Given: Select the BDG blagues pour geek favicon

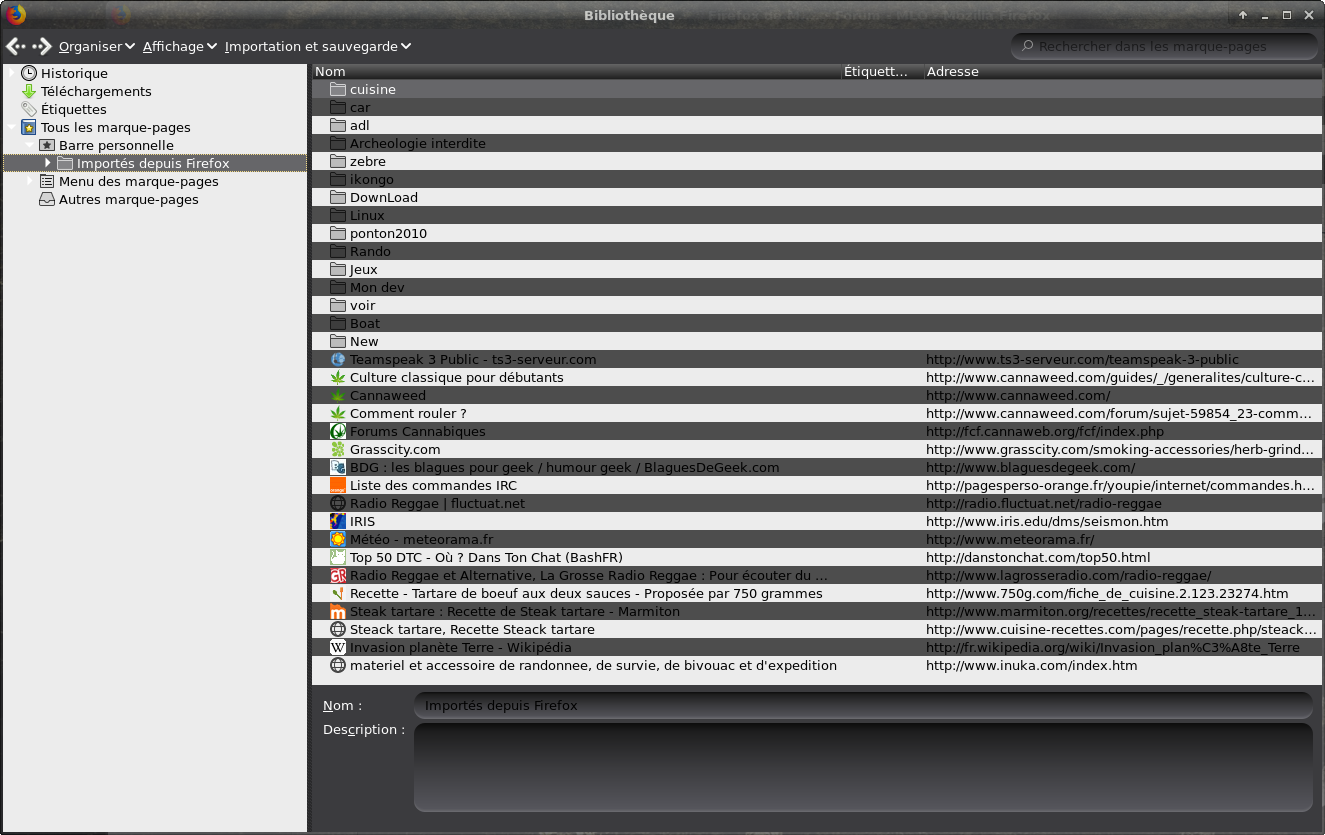Looking at the screenshot, I should [x=338, y=467].
